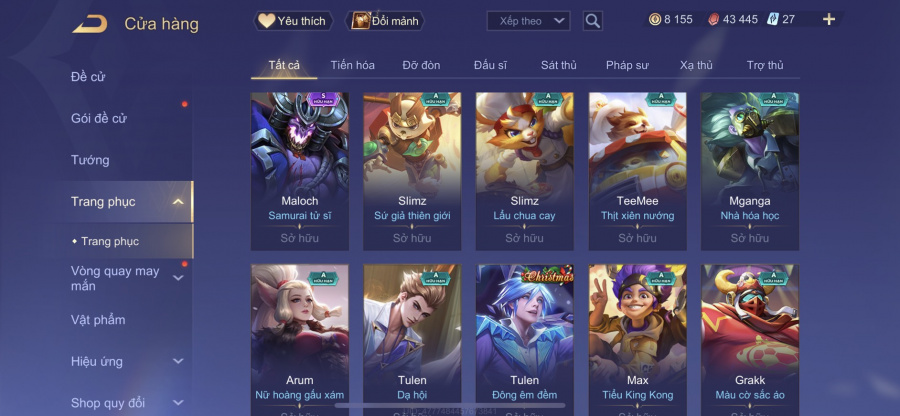Select Tulen Đông êm đềm Christmas skin
This screenshot has height=416, width=900.
[x=525, y=340]
